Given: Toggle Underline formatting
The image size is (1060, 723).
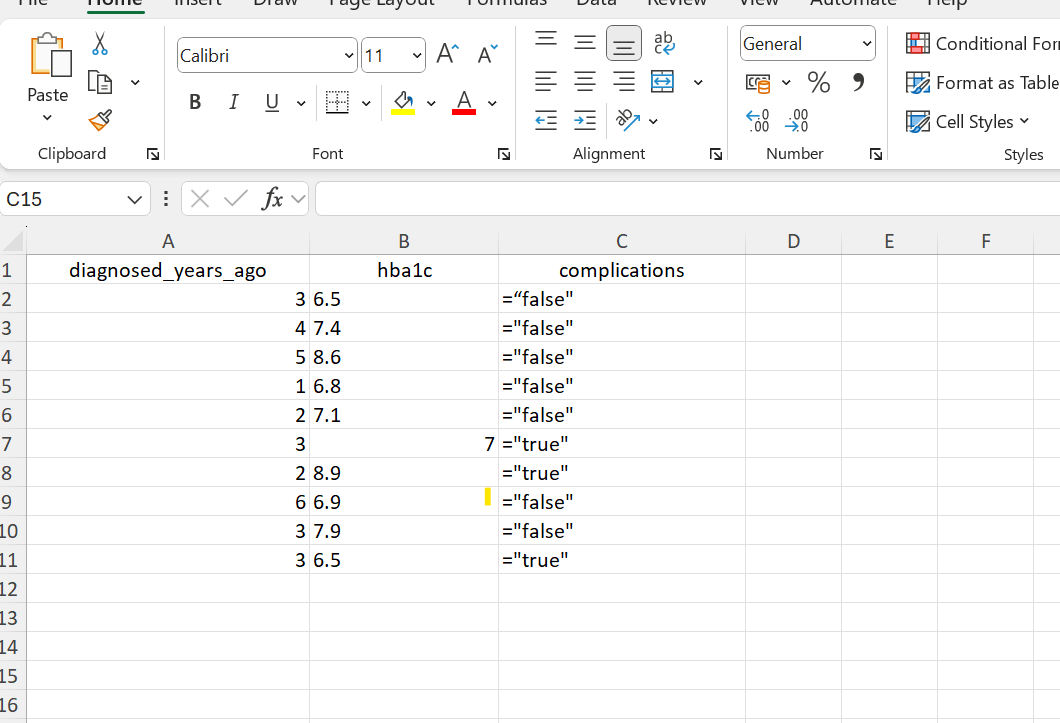Looking at the screenshot, I should [x=272, y=102].
